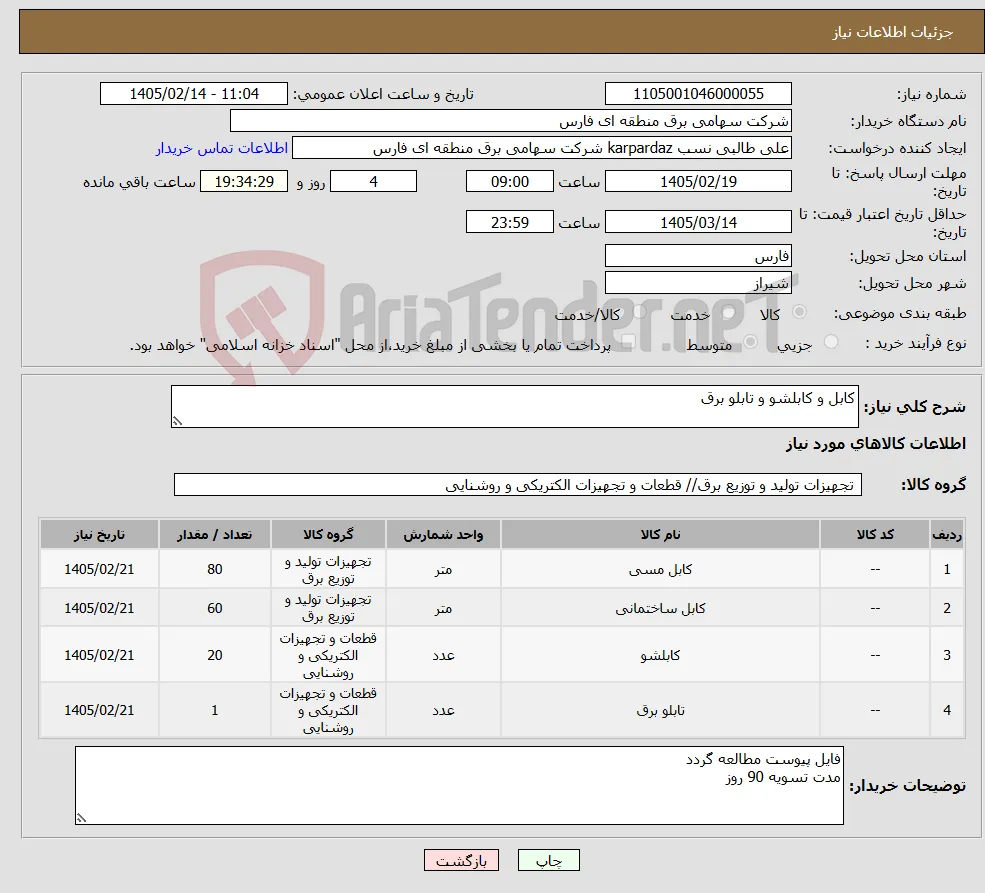Choose the جزیی purchase type radio
Image resolution: width=985 pixels, height=893 pixels.
[x=830, y=342]
